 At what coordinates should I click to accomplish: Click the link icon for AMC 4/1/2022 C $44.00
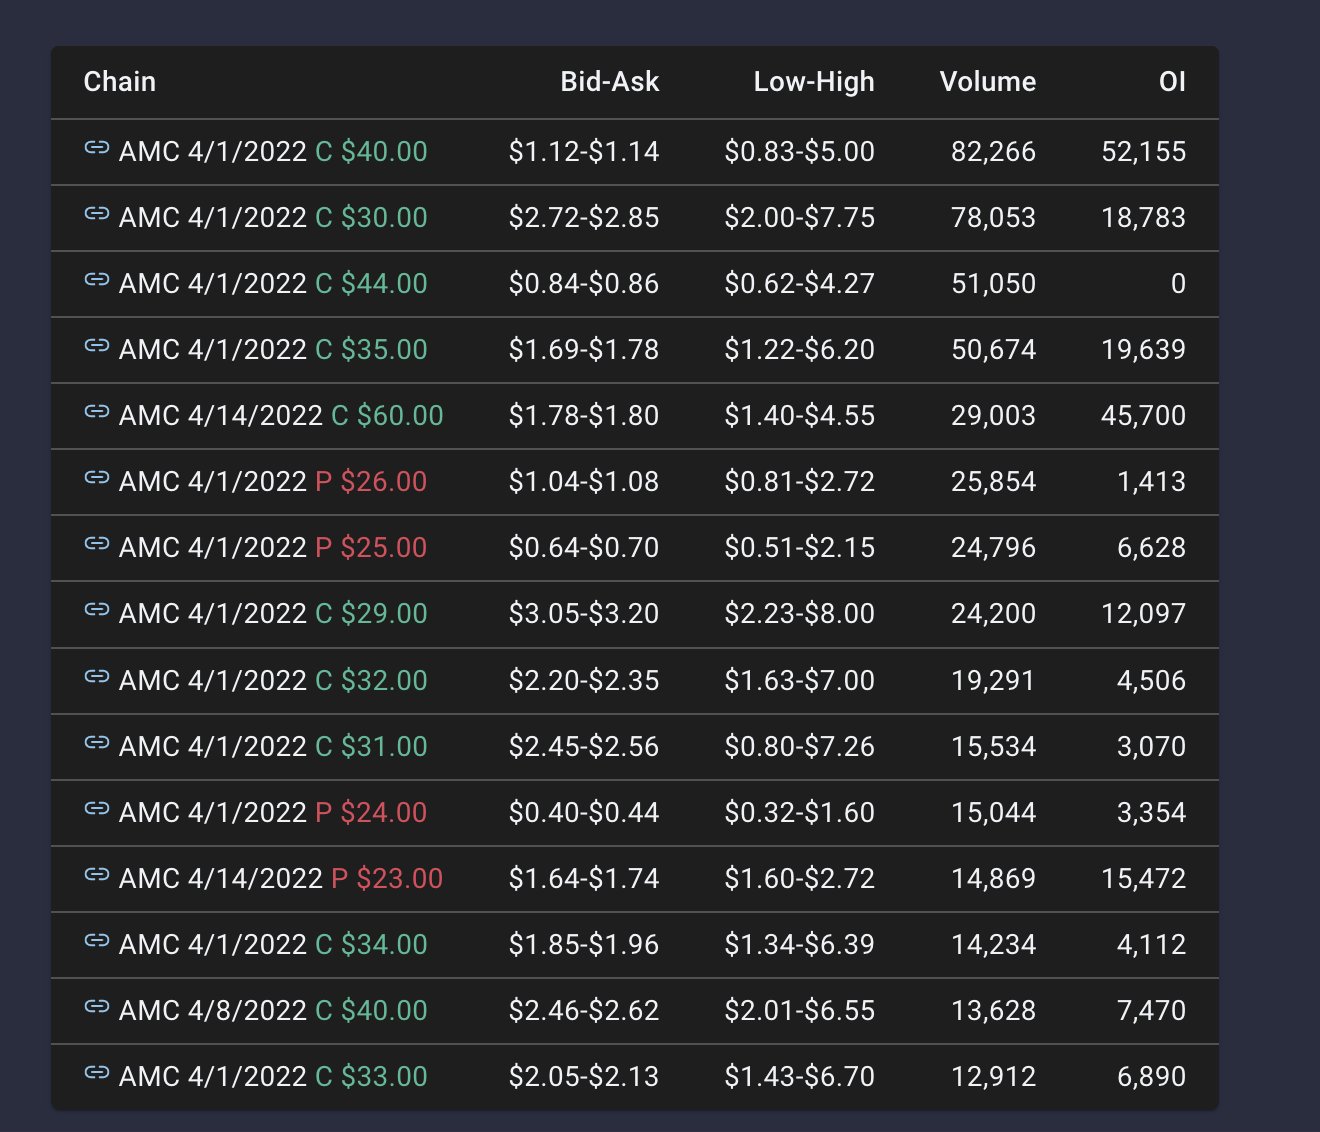coord(97,283)
